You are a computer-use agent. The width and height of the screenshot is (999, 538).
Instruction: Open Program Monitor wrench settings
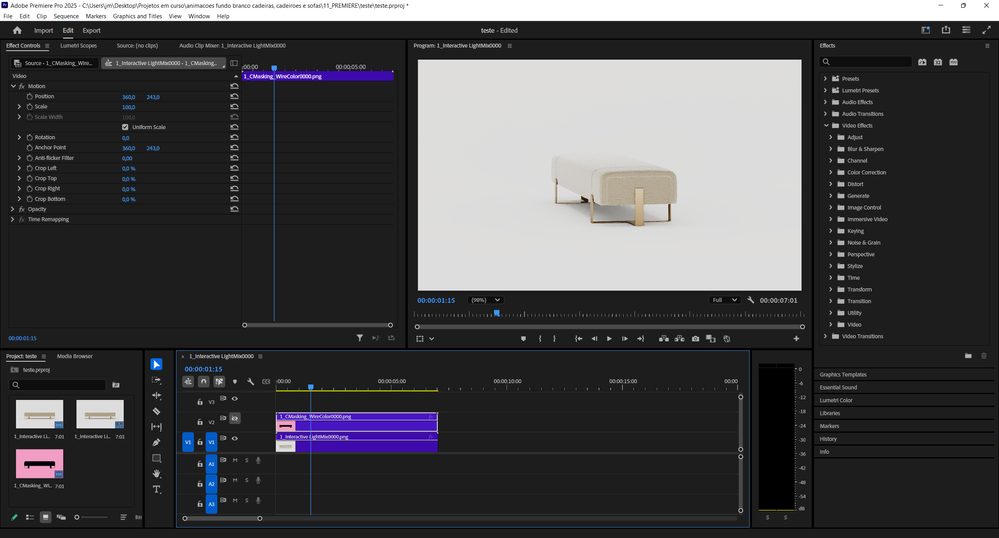click(x=750, y=300)
